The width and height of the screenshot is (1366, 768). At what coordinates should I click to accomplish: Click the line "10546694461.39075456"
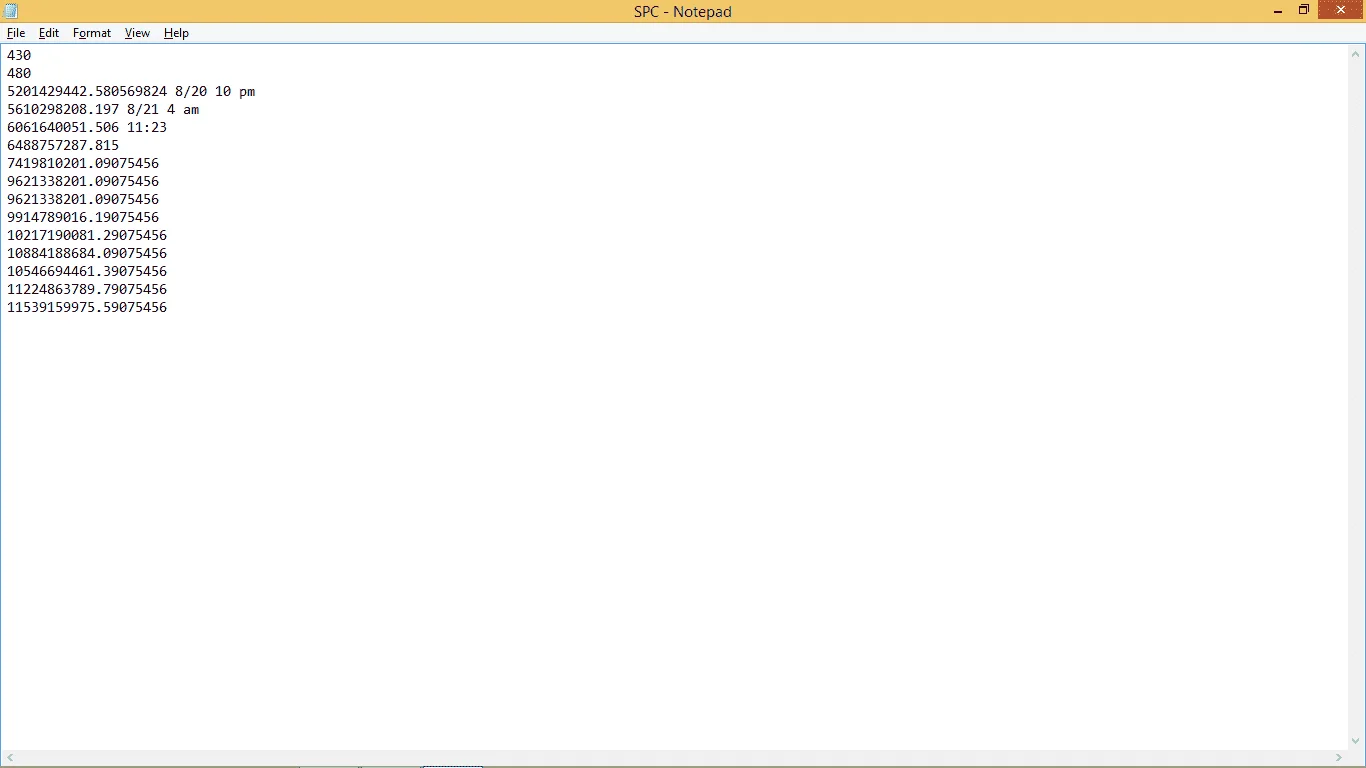pos(87,271)
